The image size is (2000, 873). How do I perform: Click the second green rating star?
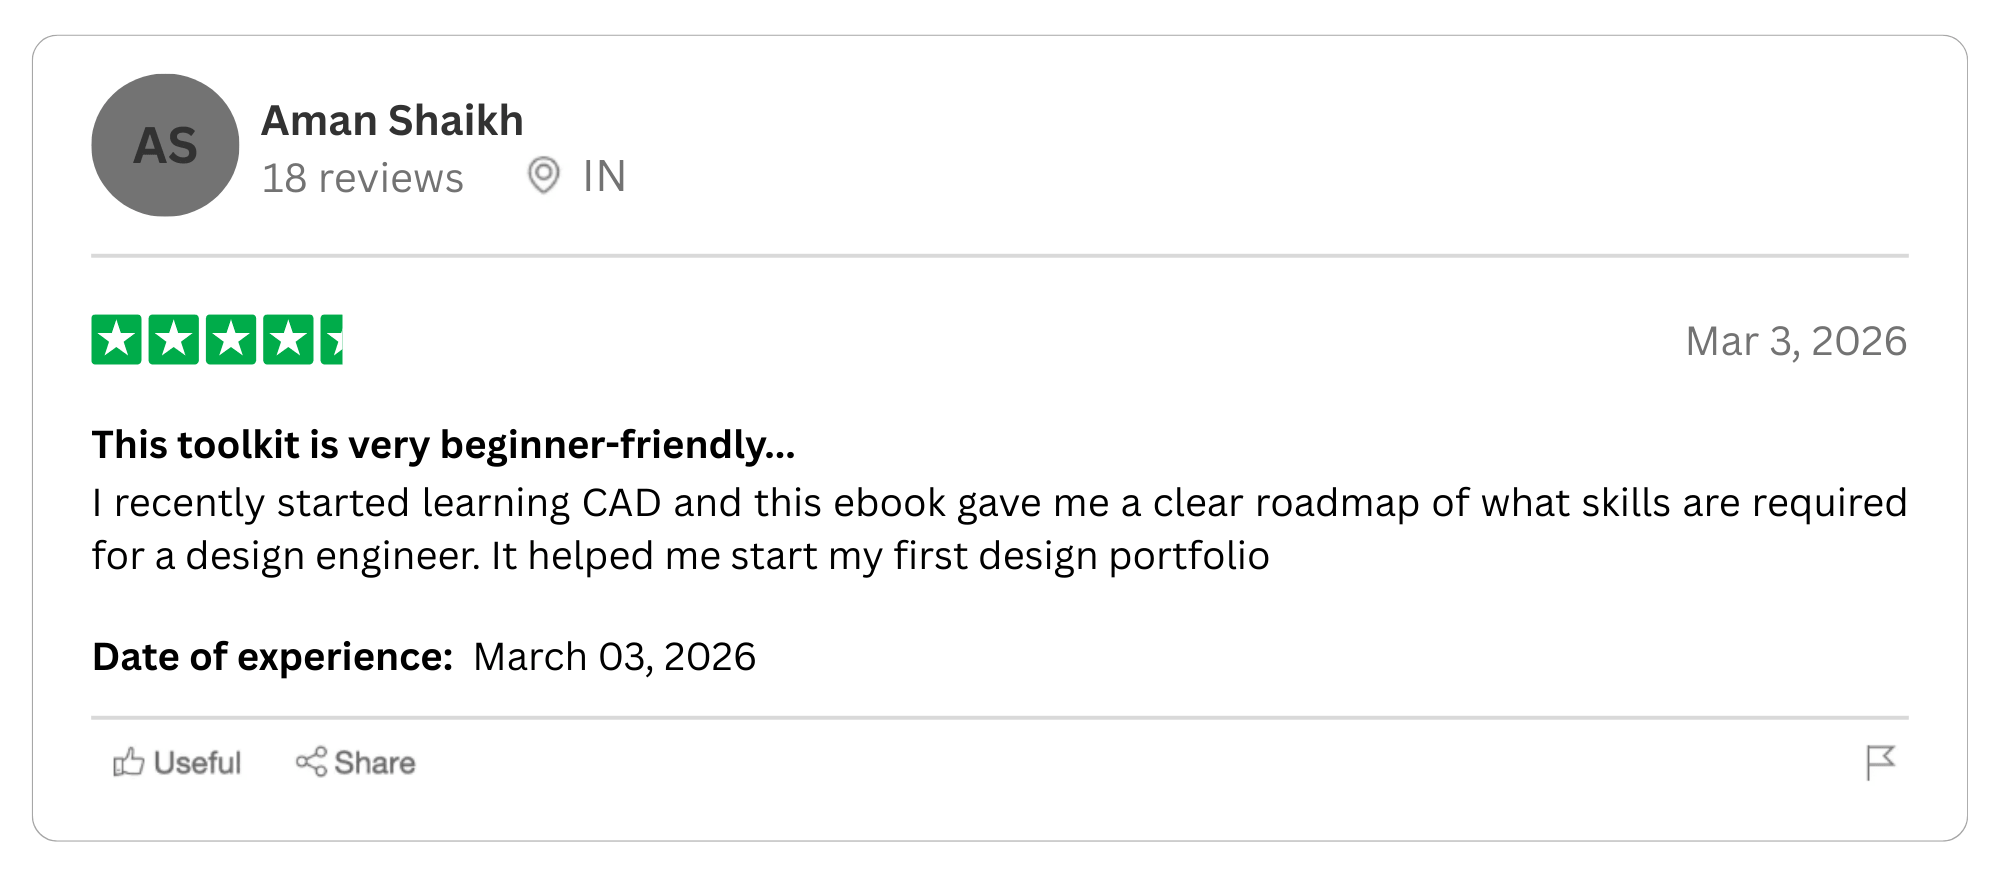pos(173,340)
